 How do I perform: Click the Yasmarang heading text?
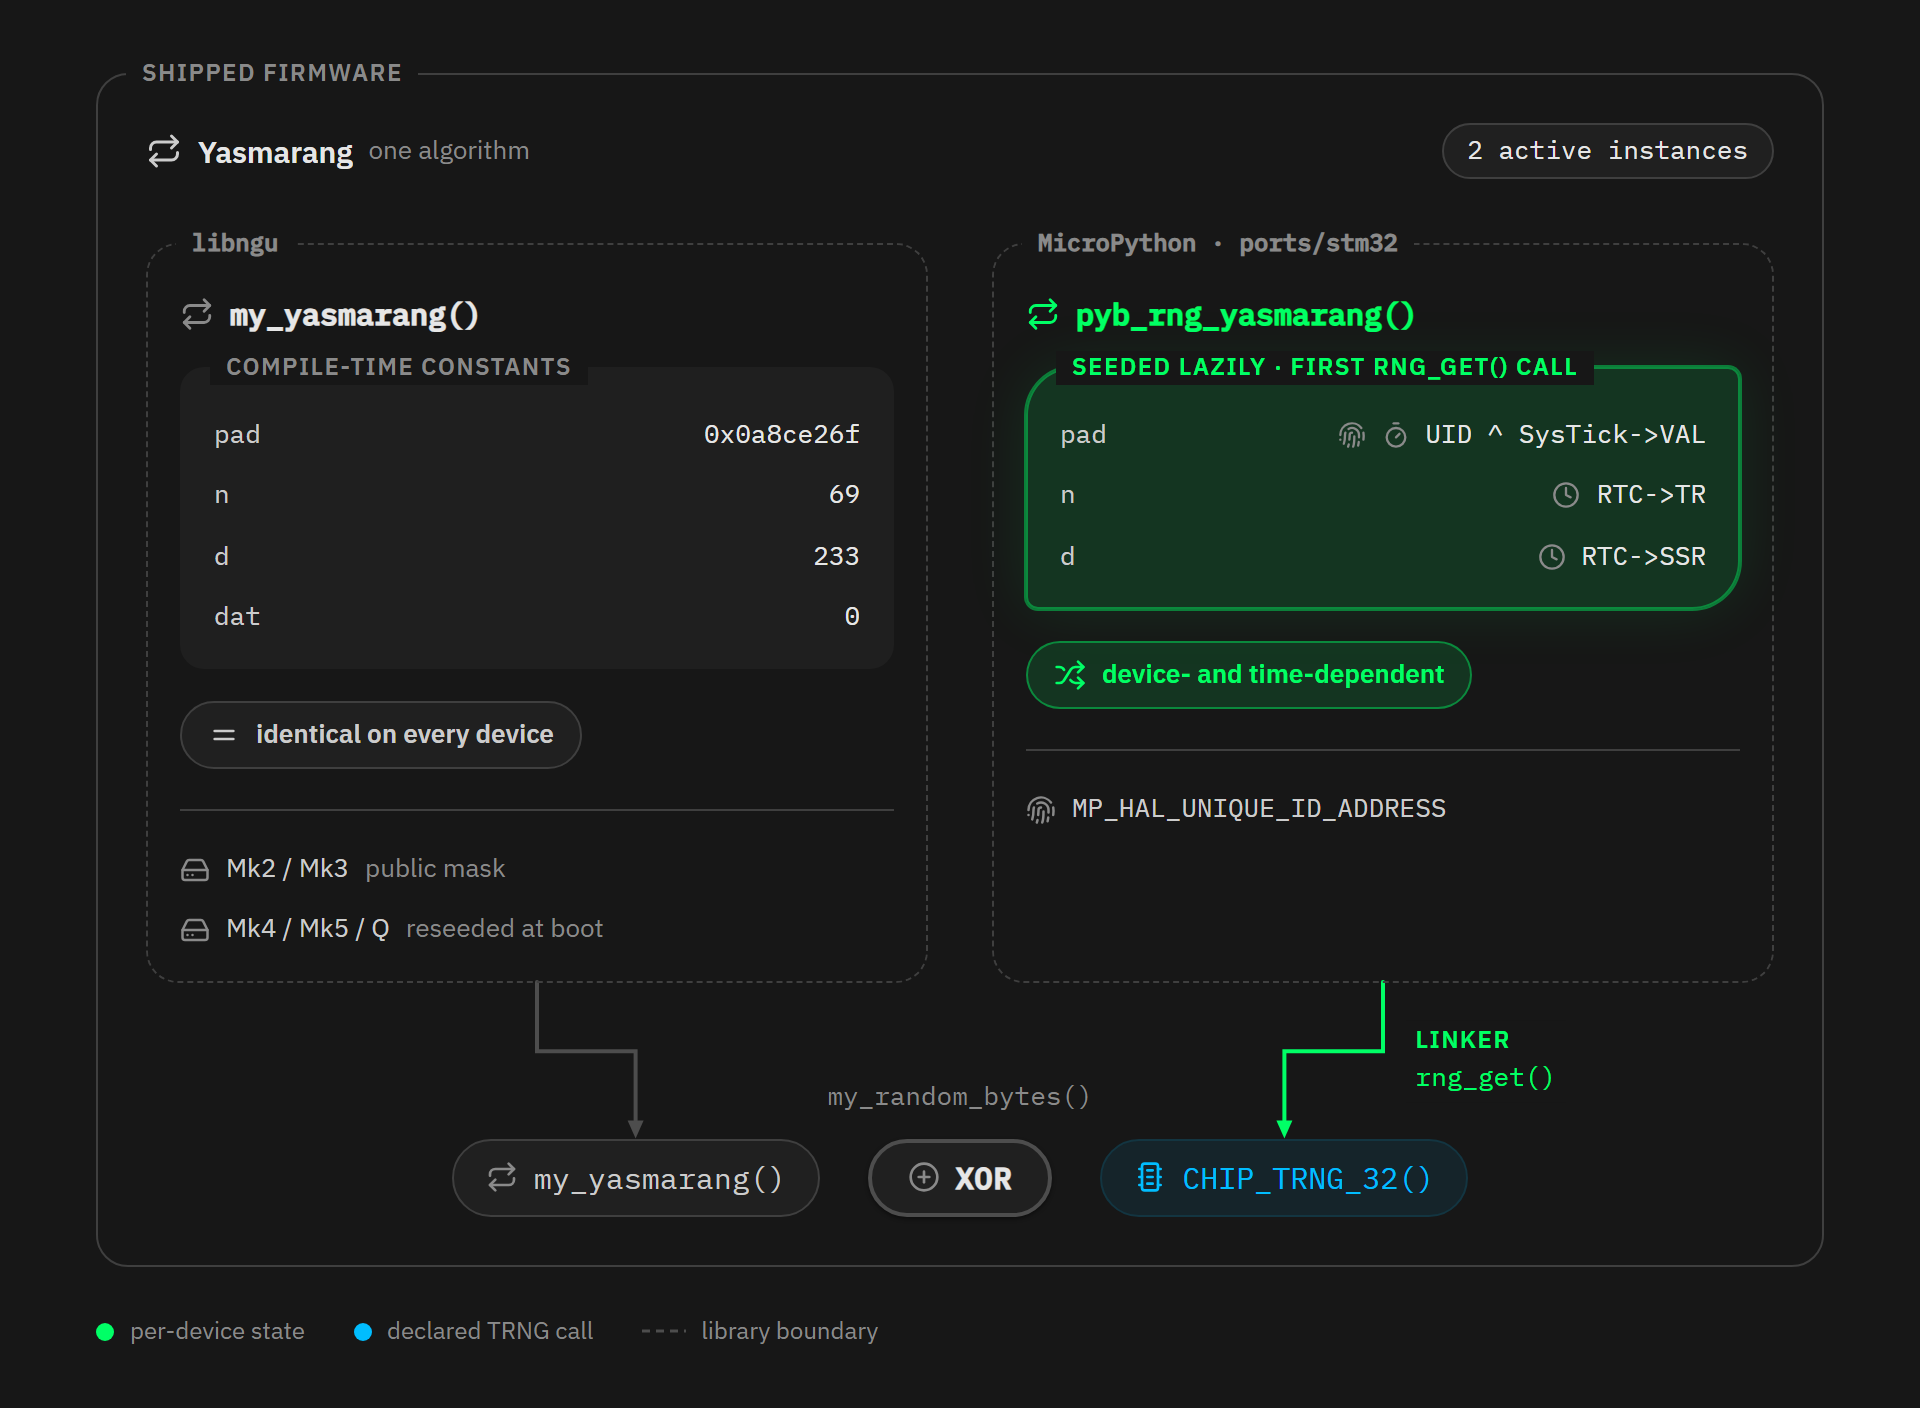coord(275,152)
